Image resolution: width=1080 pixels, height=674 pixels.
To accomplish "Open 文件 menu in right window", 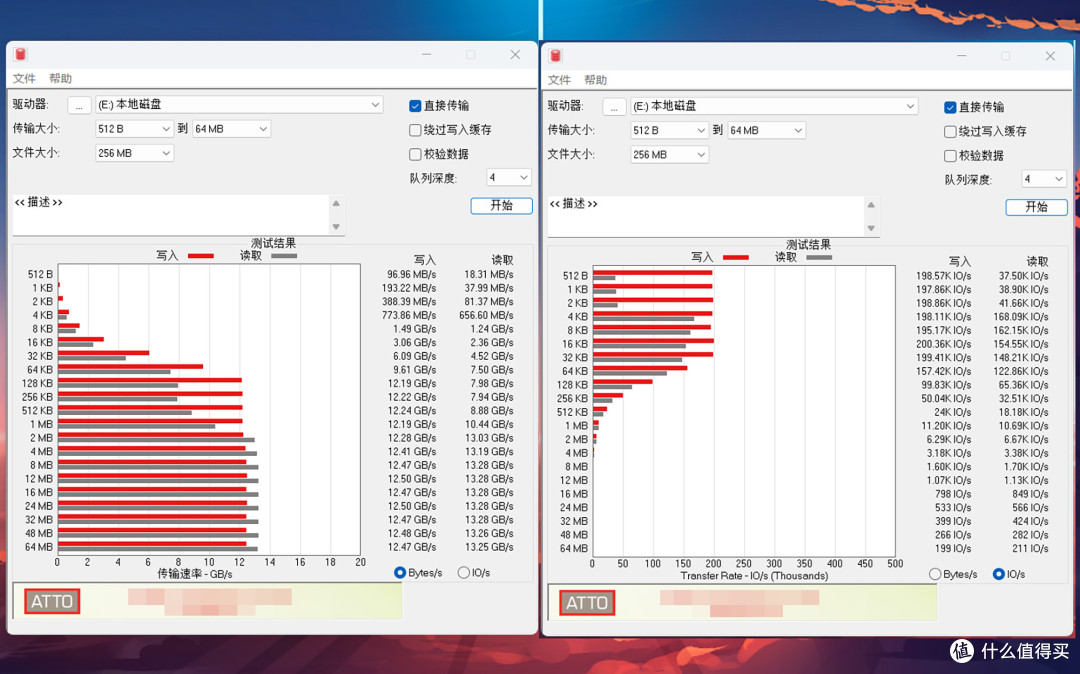I will coord(559,79).
